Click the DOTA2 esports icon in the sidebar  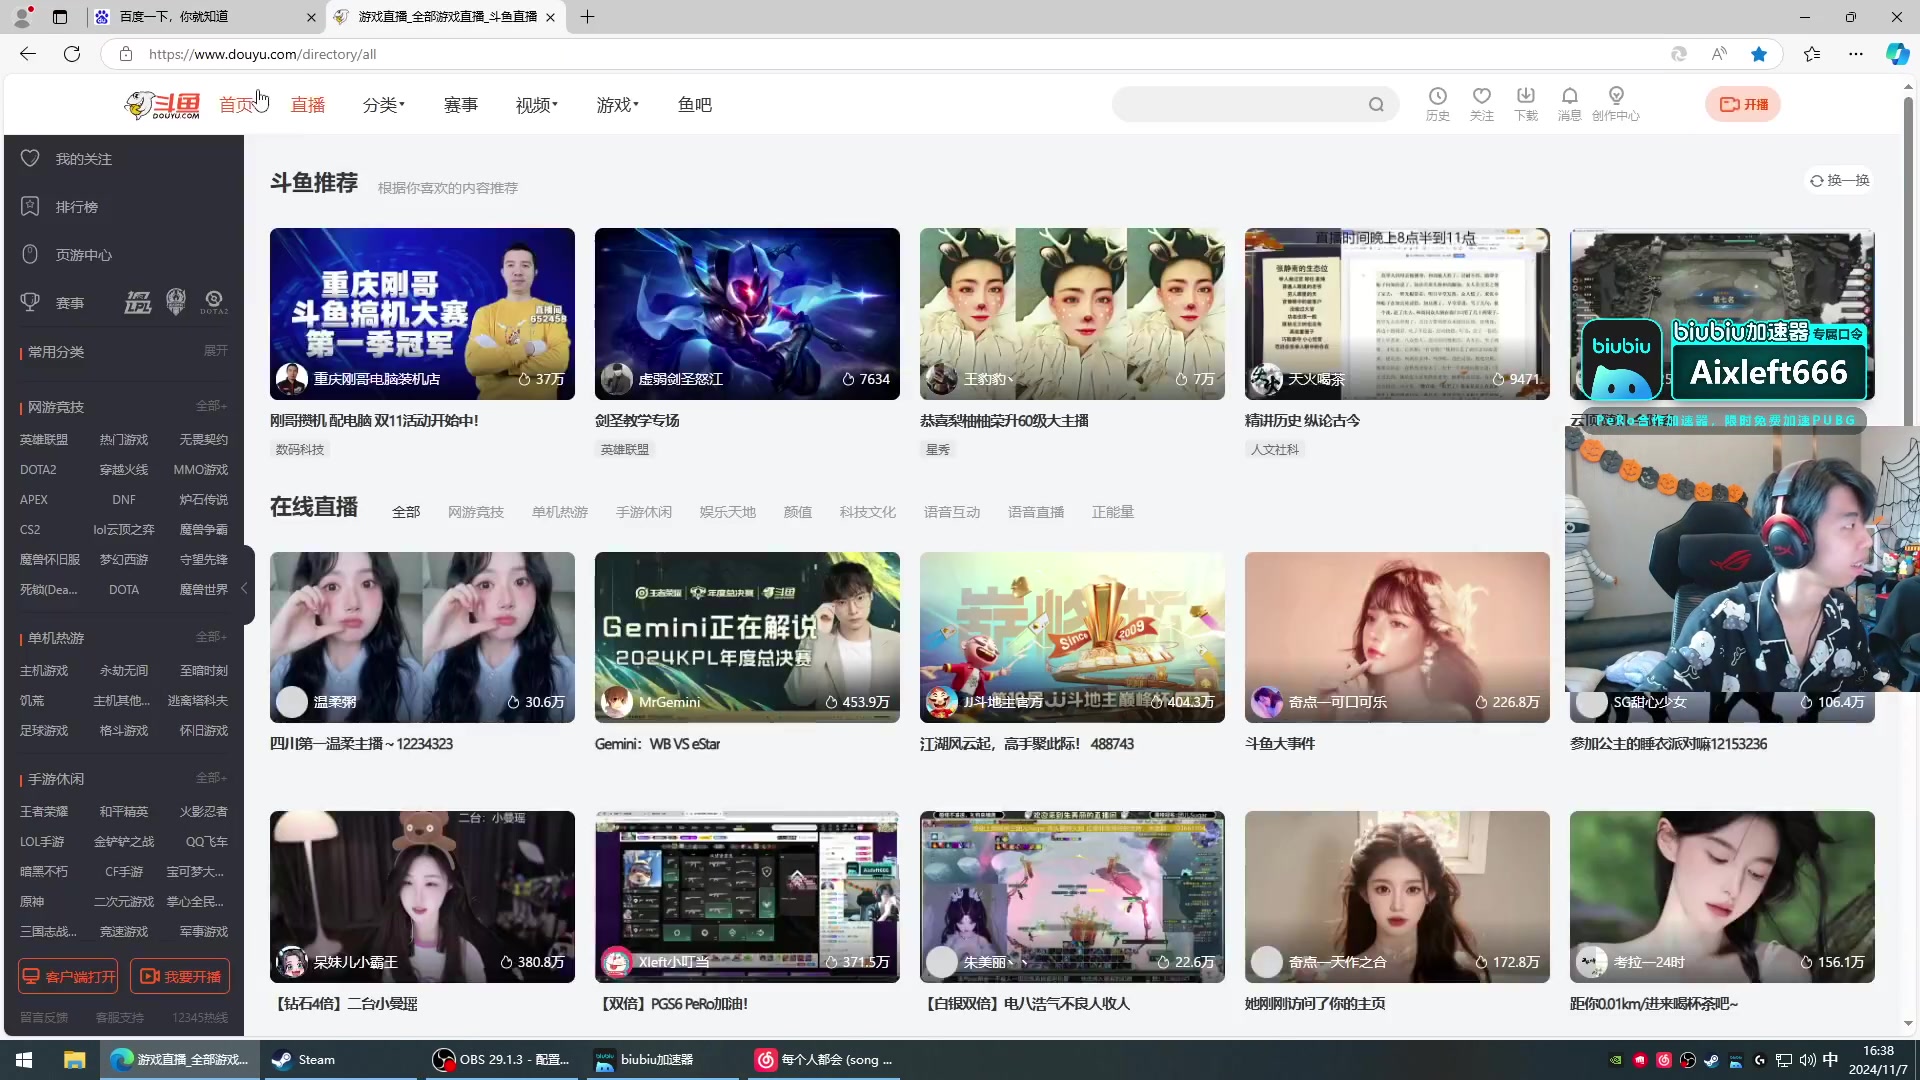click(214, 302)
